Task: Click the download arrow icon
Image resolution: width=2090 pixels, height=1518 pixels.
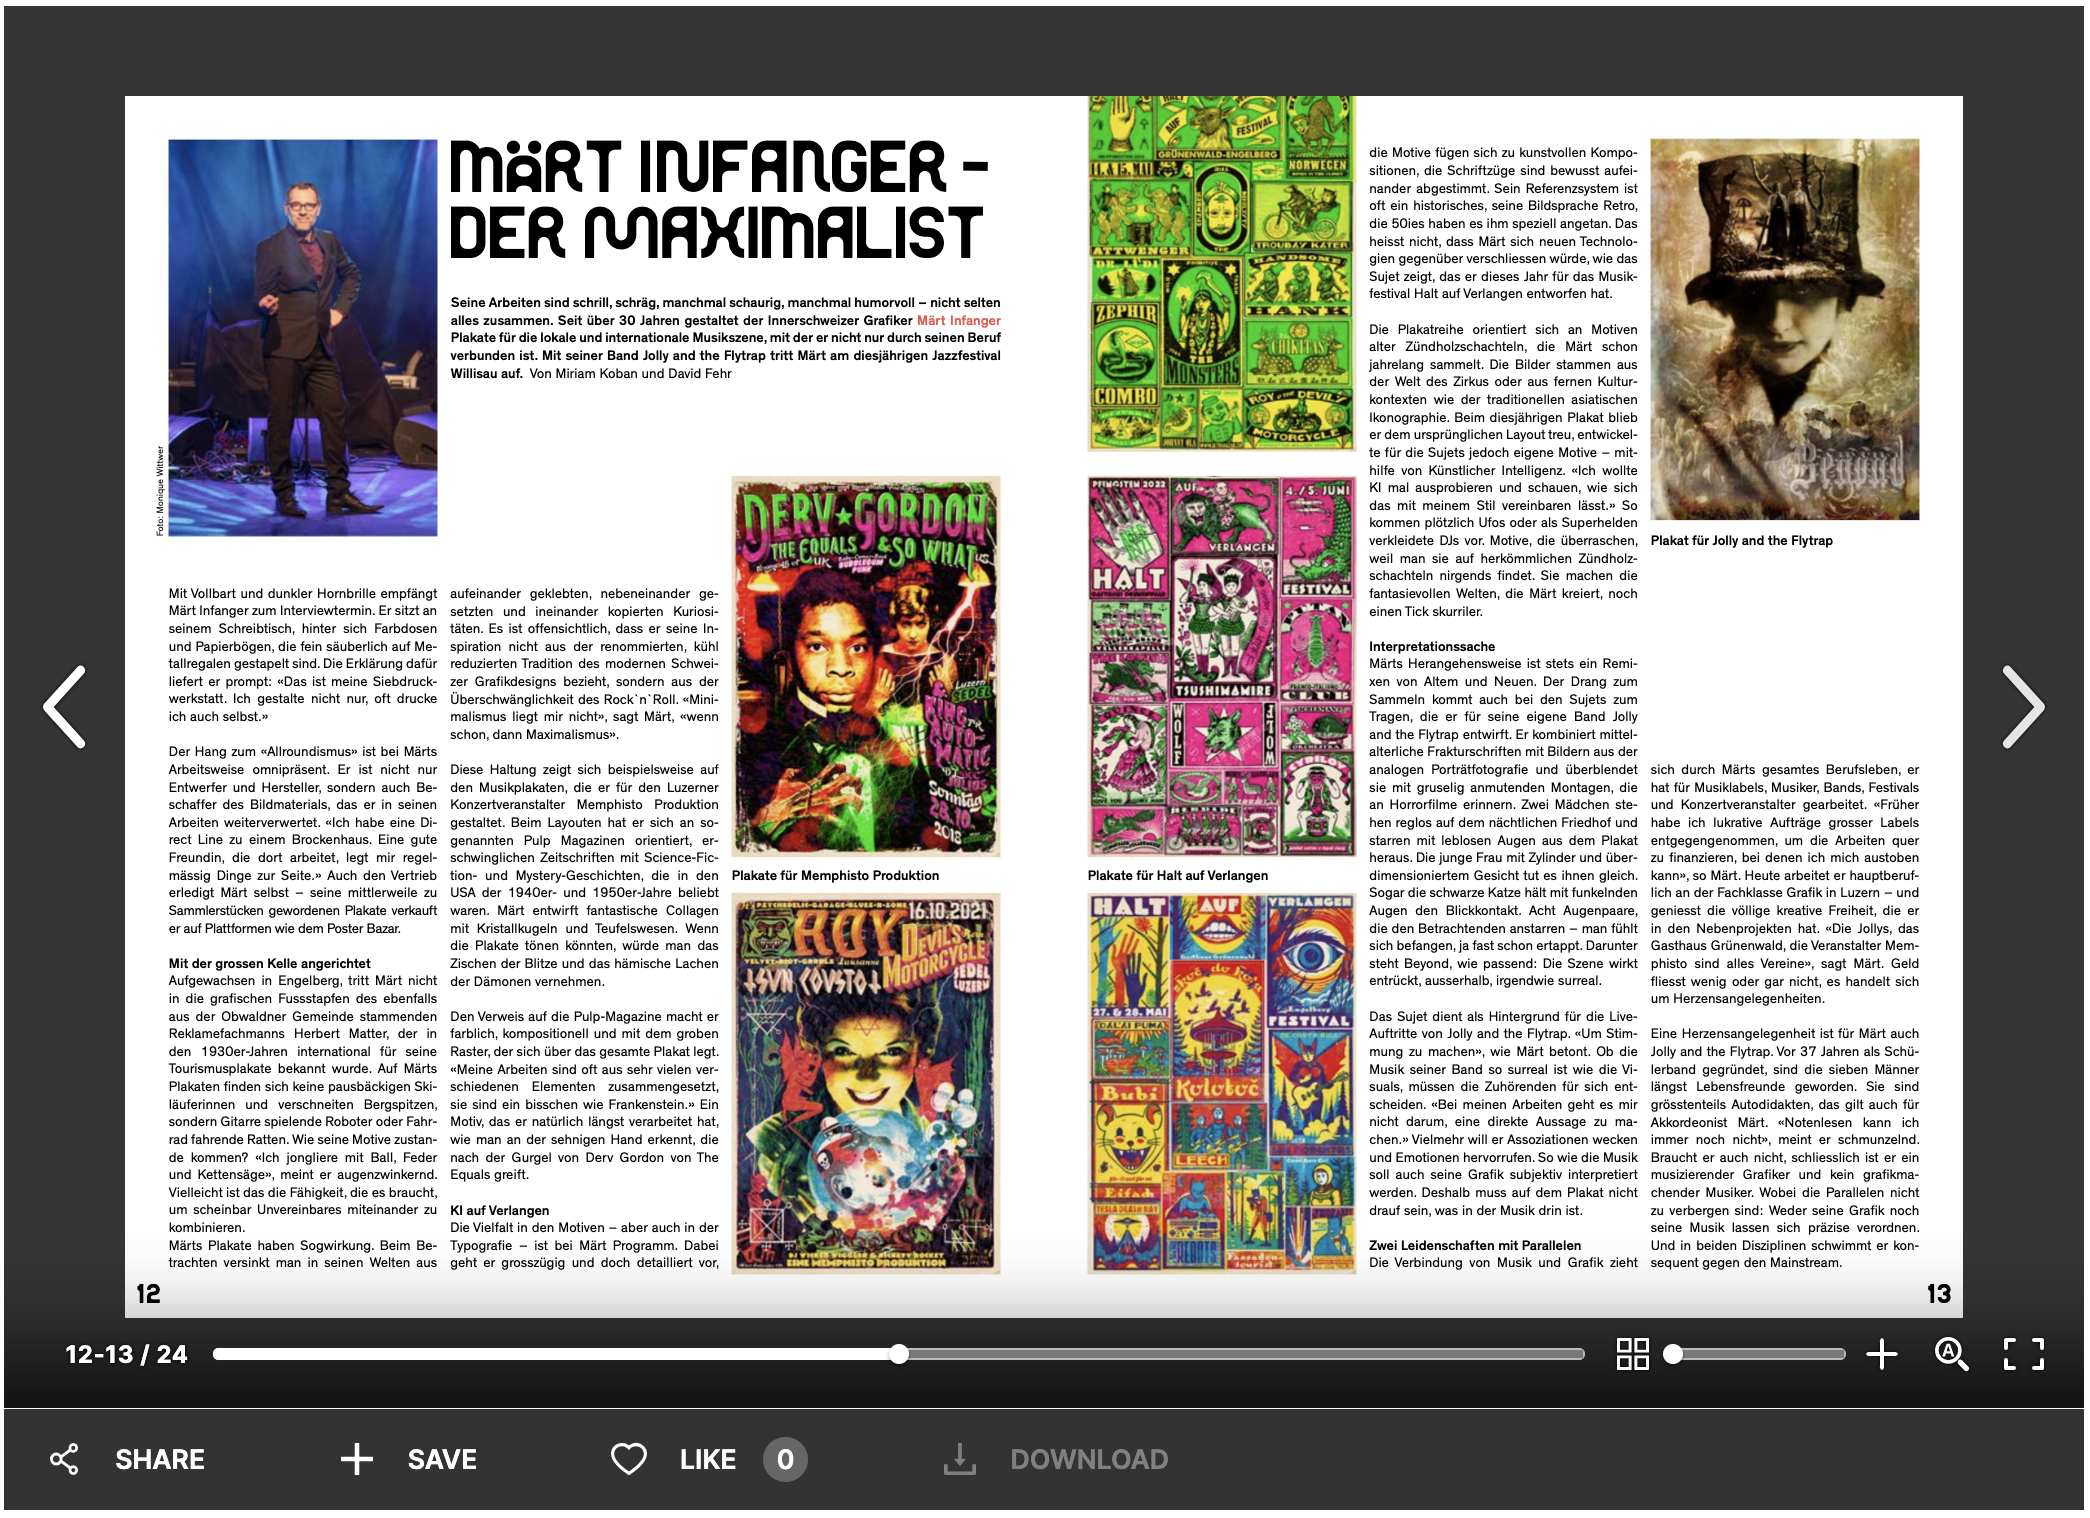Action: (x=960, y=1459)
